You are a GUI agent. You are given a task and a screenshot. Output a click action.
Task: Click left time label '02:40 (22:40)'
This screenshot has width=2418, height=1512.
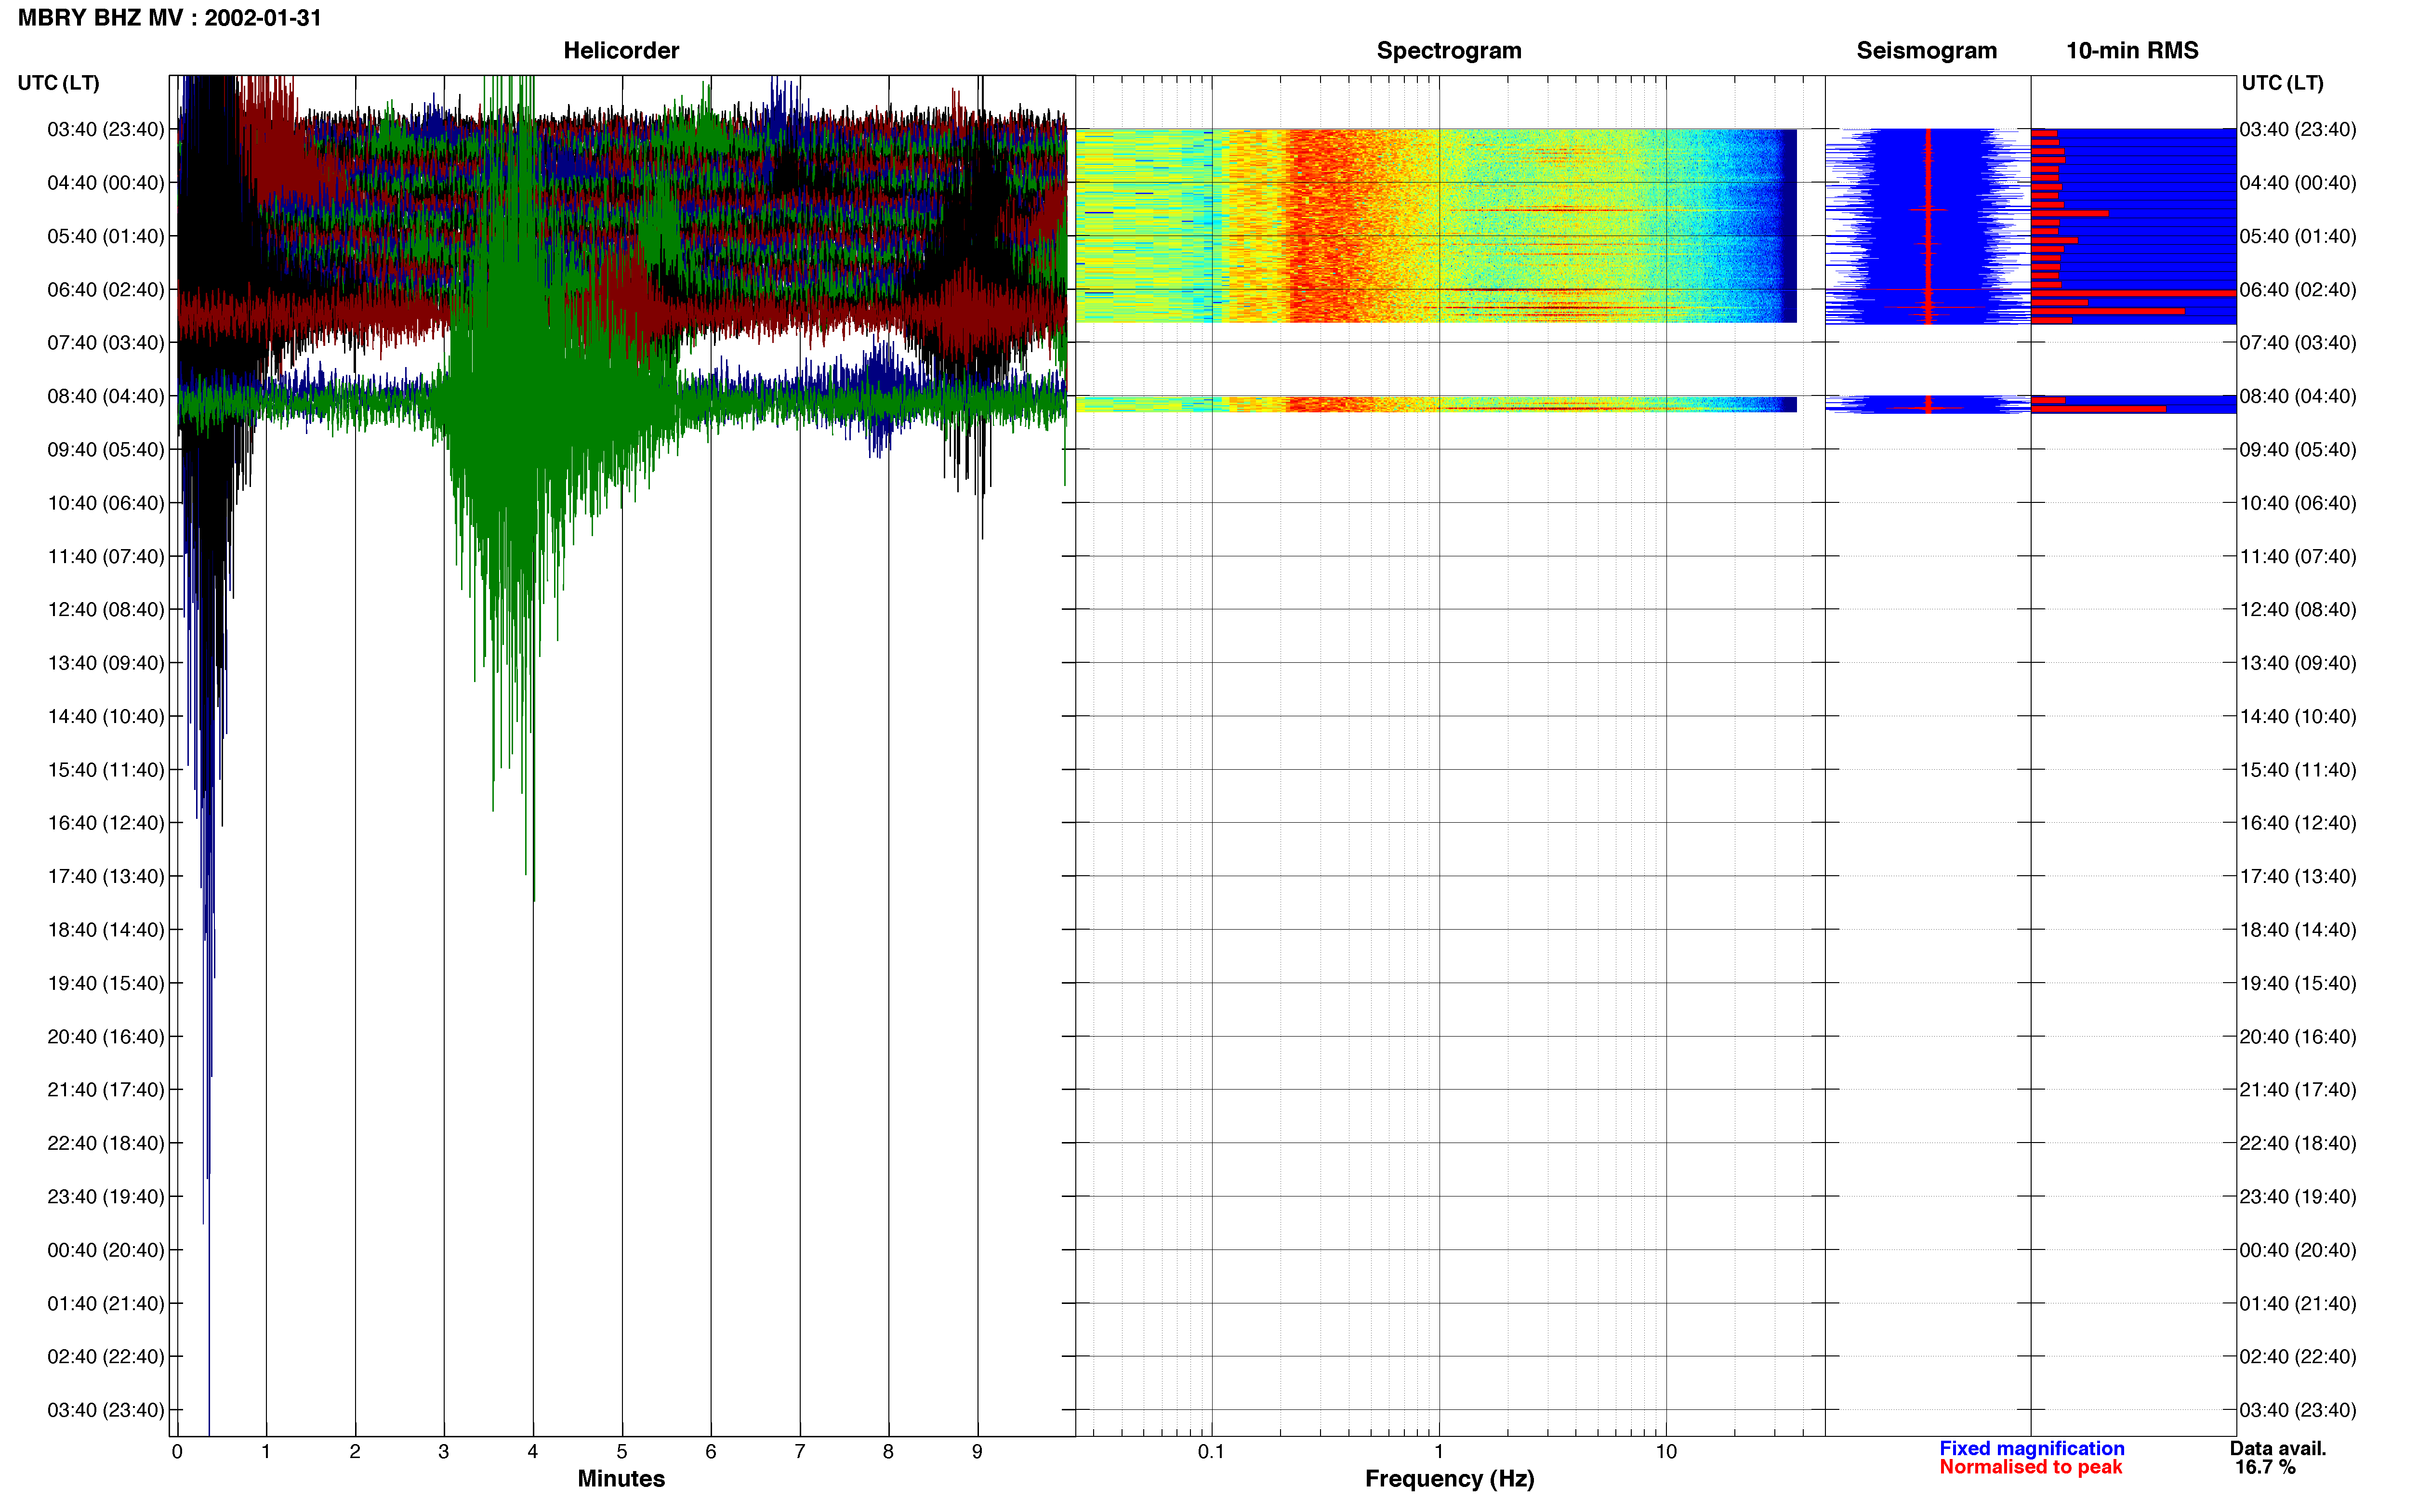[106, 1357]
